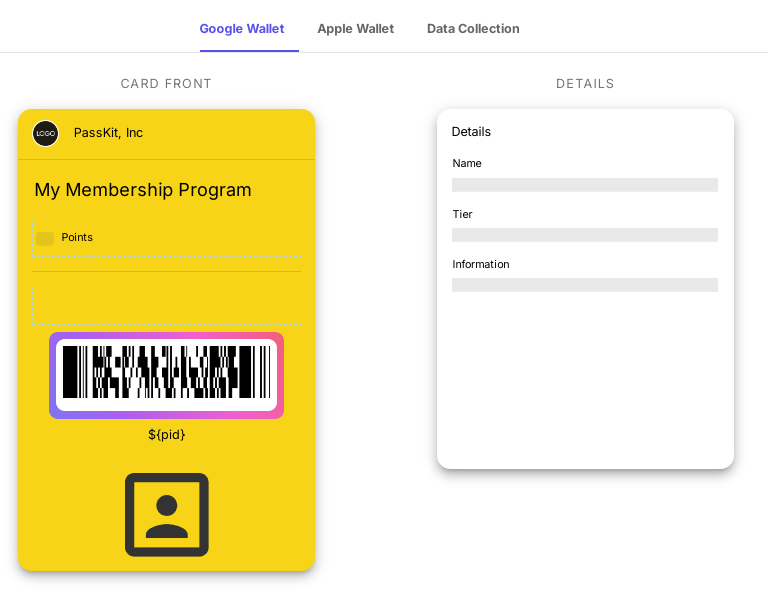Click the Tier label
The image size is (768, 610).
click(462, 214)
